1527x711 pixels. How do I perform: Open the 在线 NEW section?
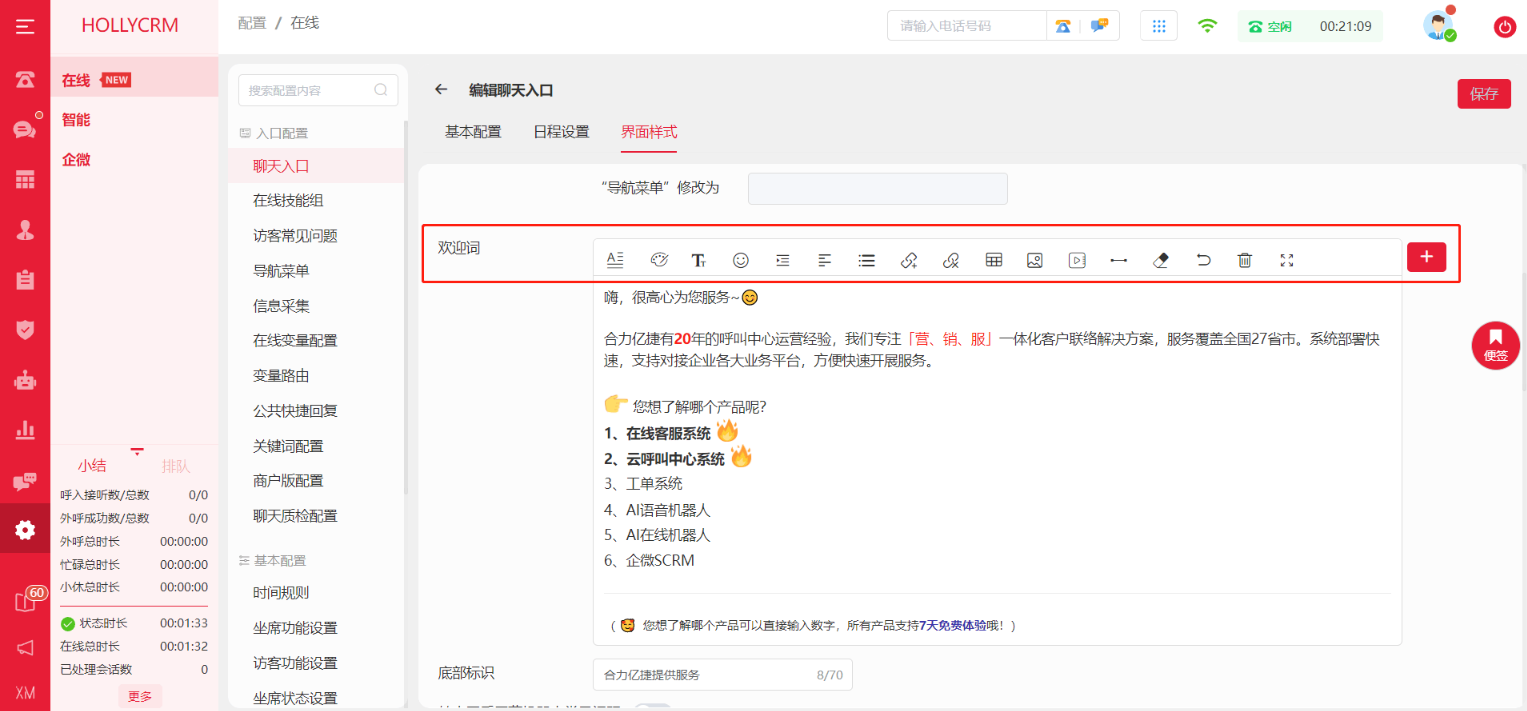[134, 80]
